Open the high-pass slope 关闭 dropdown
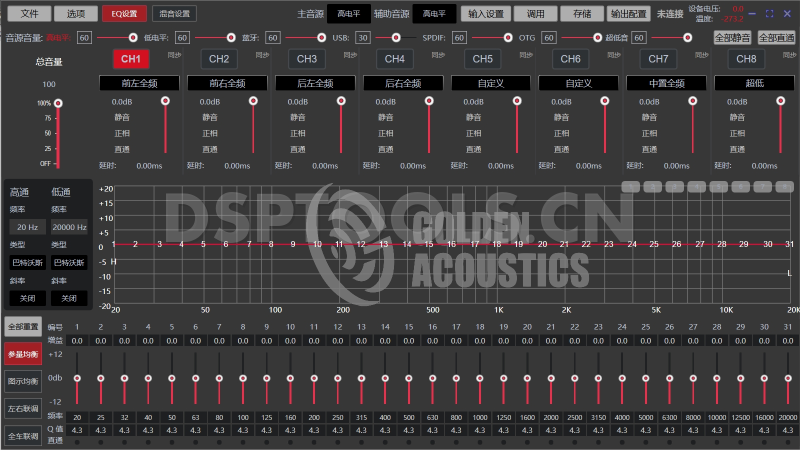Screen dimensions: 800x450 [x=28, y=298]
